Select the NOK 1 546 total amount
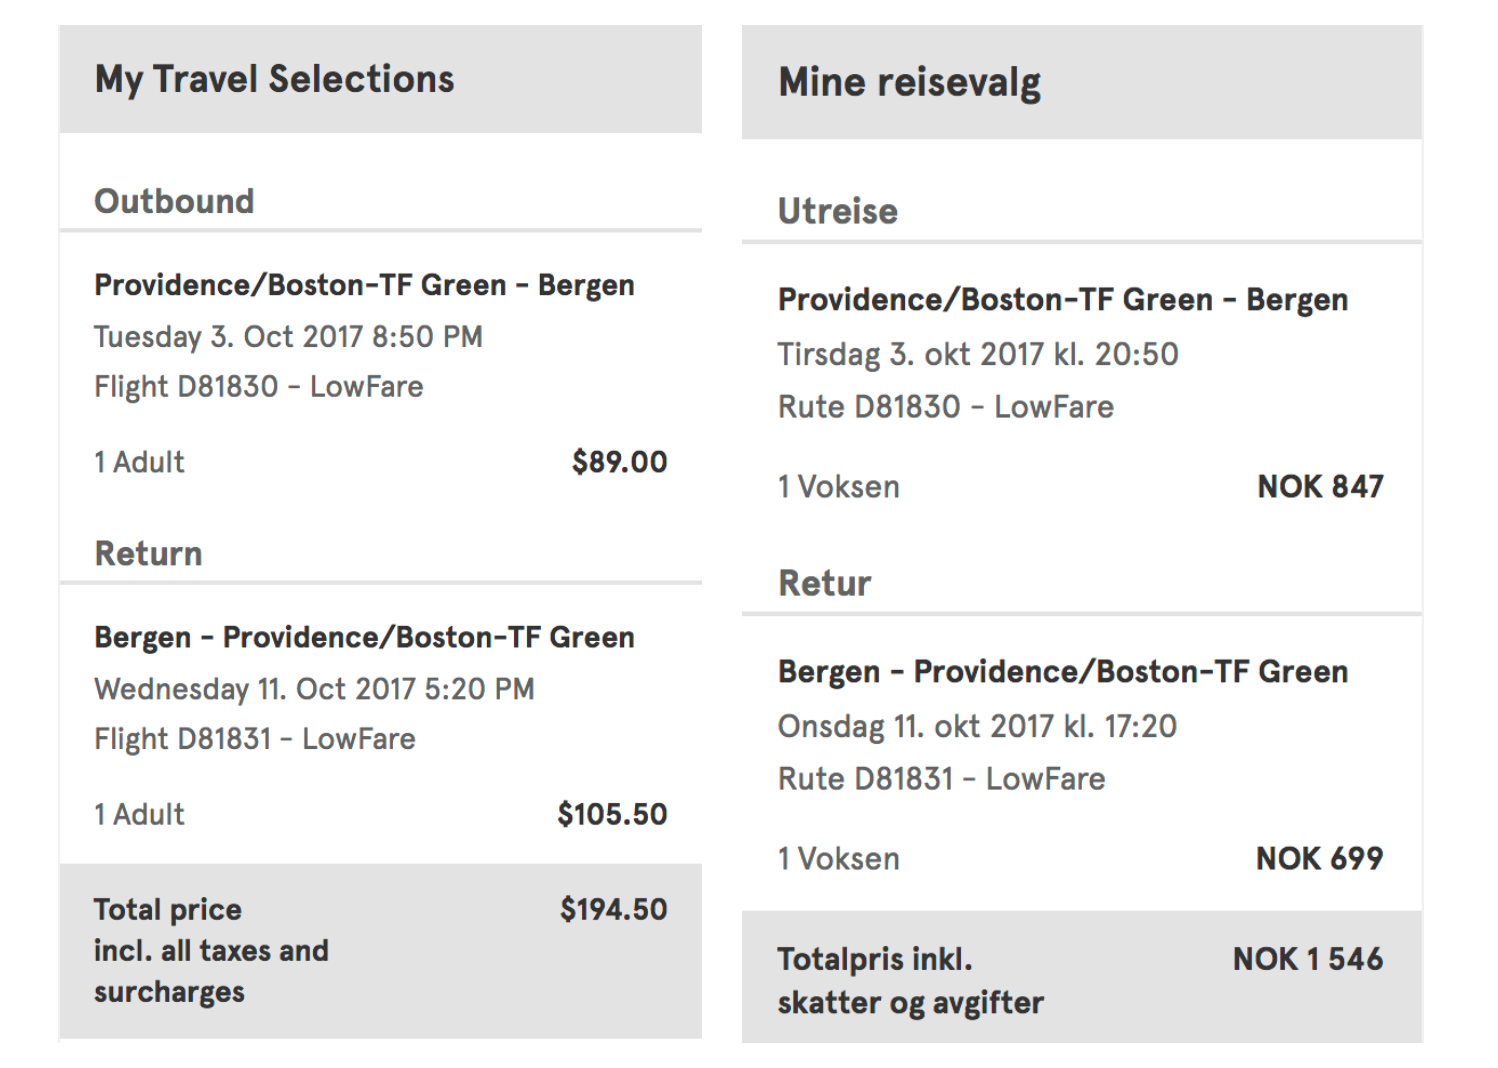 1307,959
